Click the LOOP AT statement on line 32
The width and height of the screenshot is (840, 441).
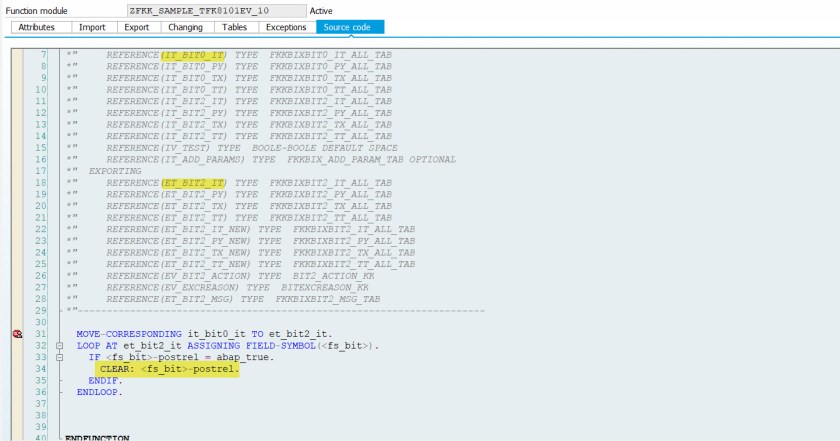[228, 346]
